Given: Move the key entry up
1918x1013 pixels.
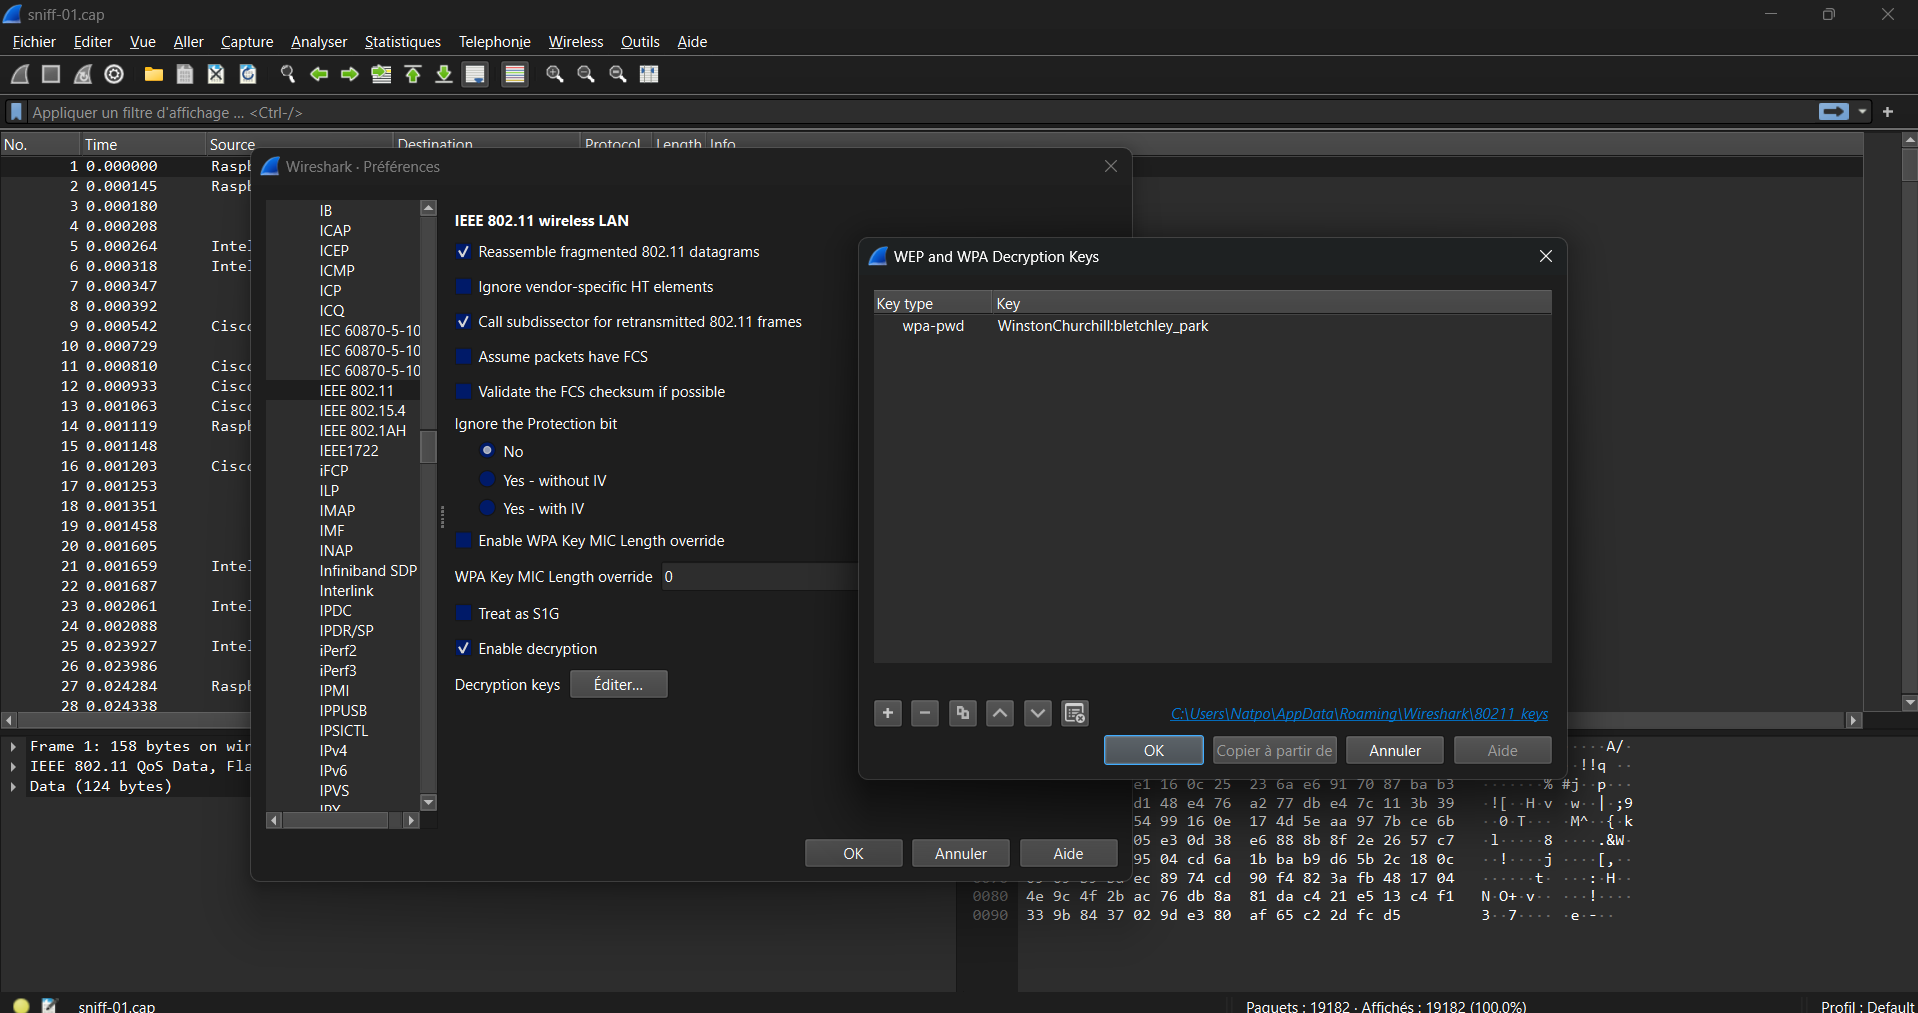Looking at the screenshot, I should coord(1000,713).
